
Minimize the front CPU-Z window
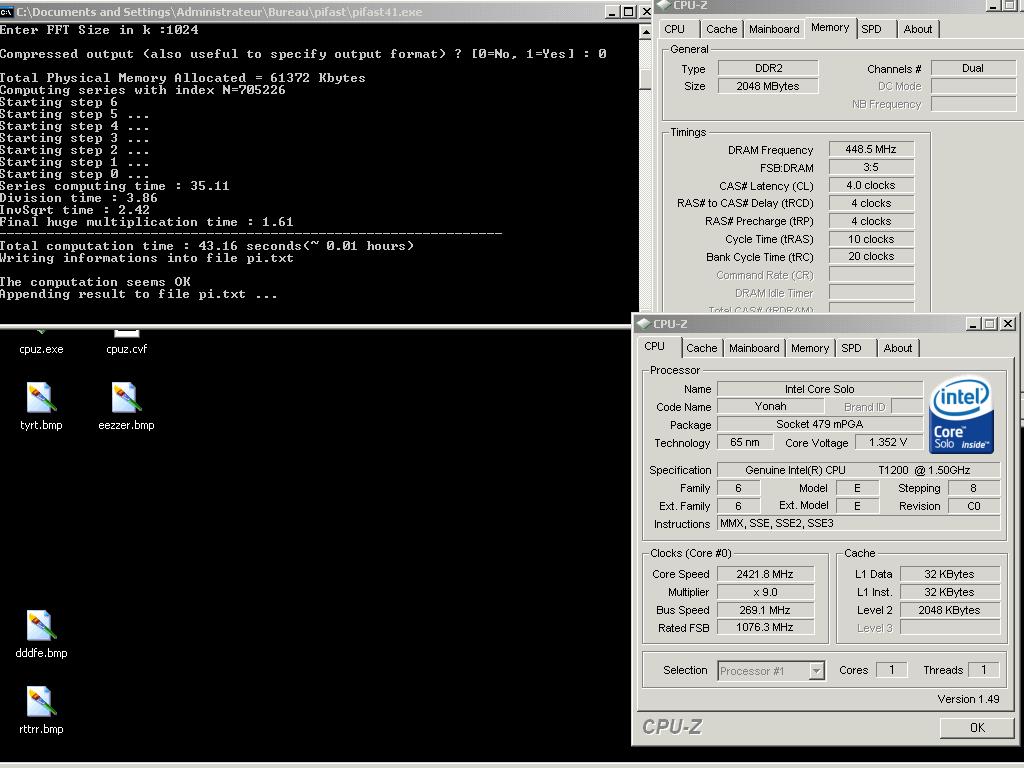973,323
